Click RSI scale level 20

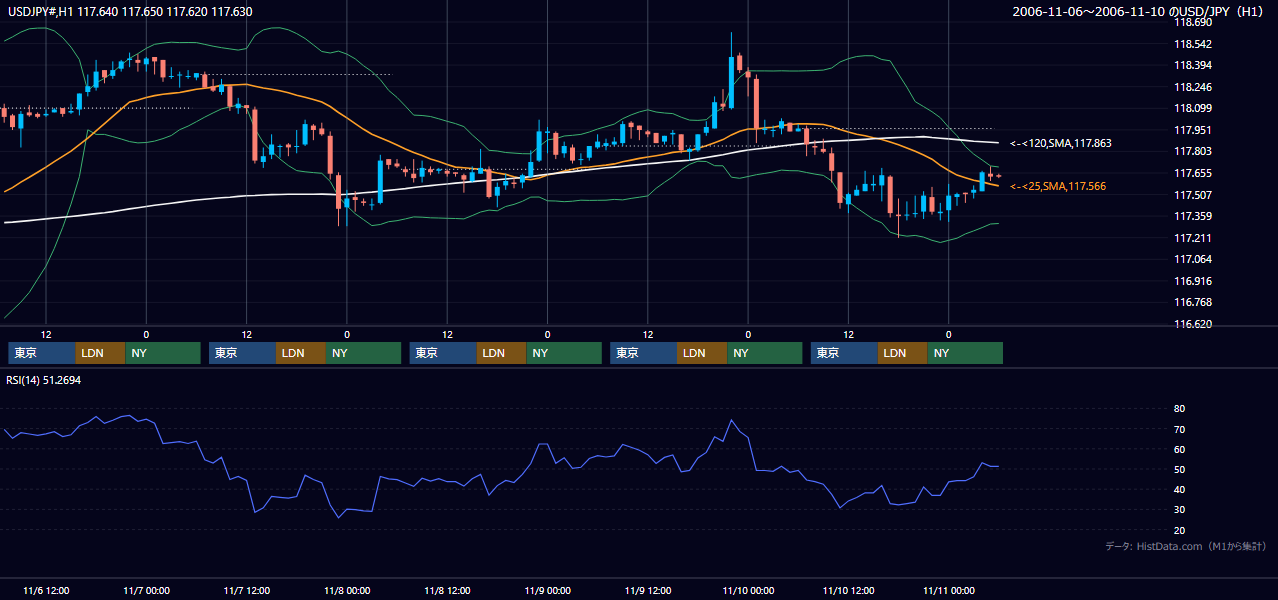1180,530
